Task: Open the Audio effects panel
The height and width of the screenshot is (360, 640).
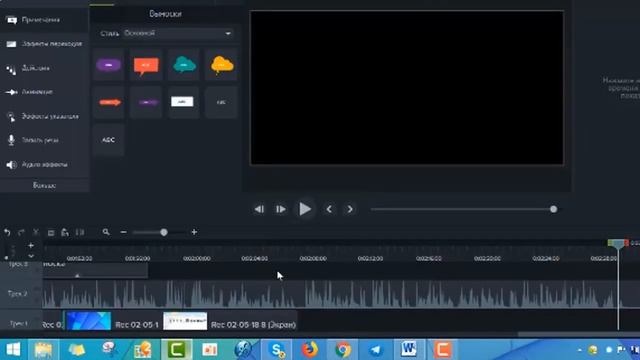Action: coord(44,164)
